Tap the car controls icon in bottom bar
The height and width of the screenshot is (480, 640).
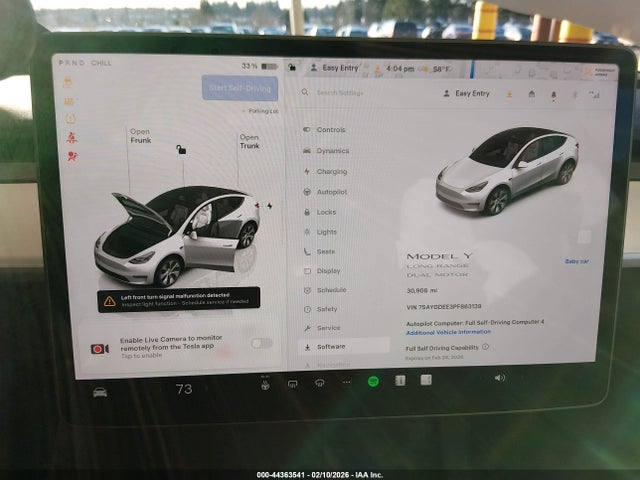(x=100, y=392)
